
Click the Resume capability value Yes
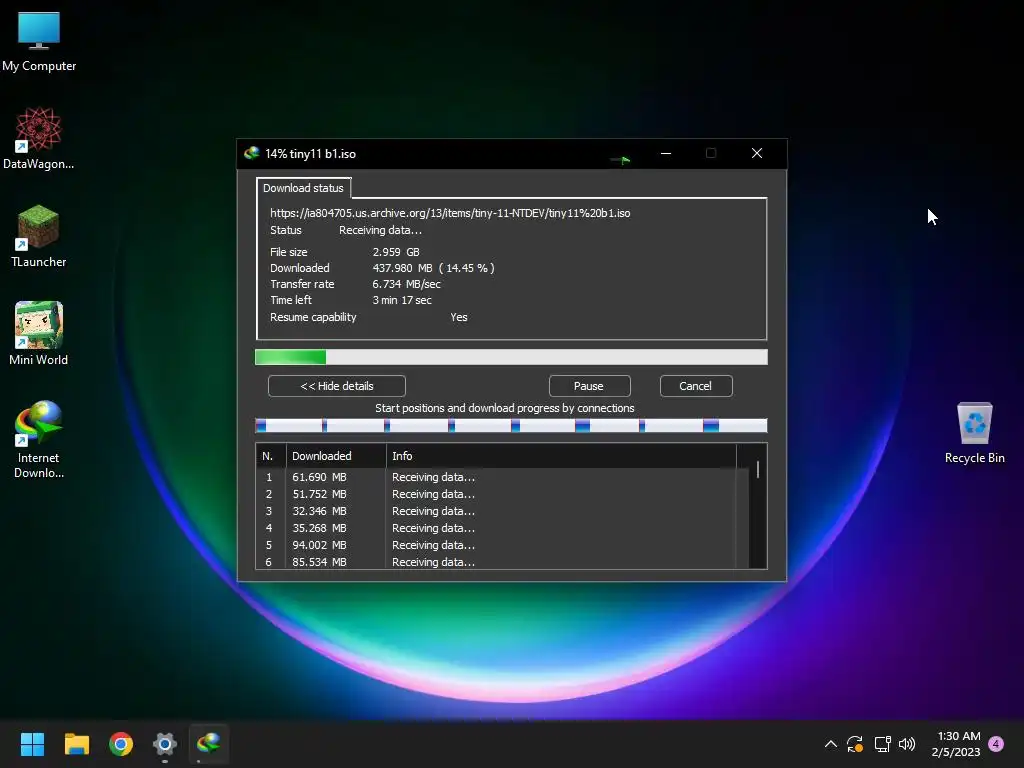tap(459, 317)
